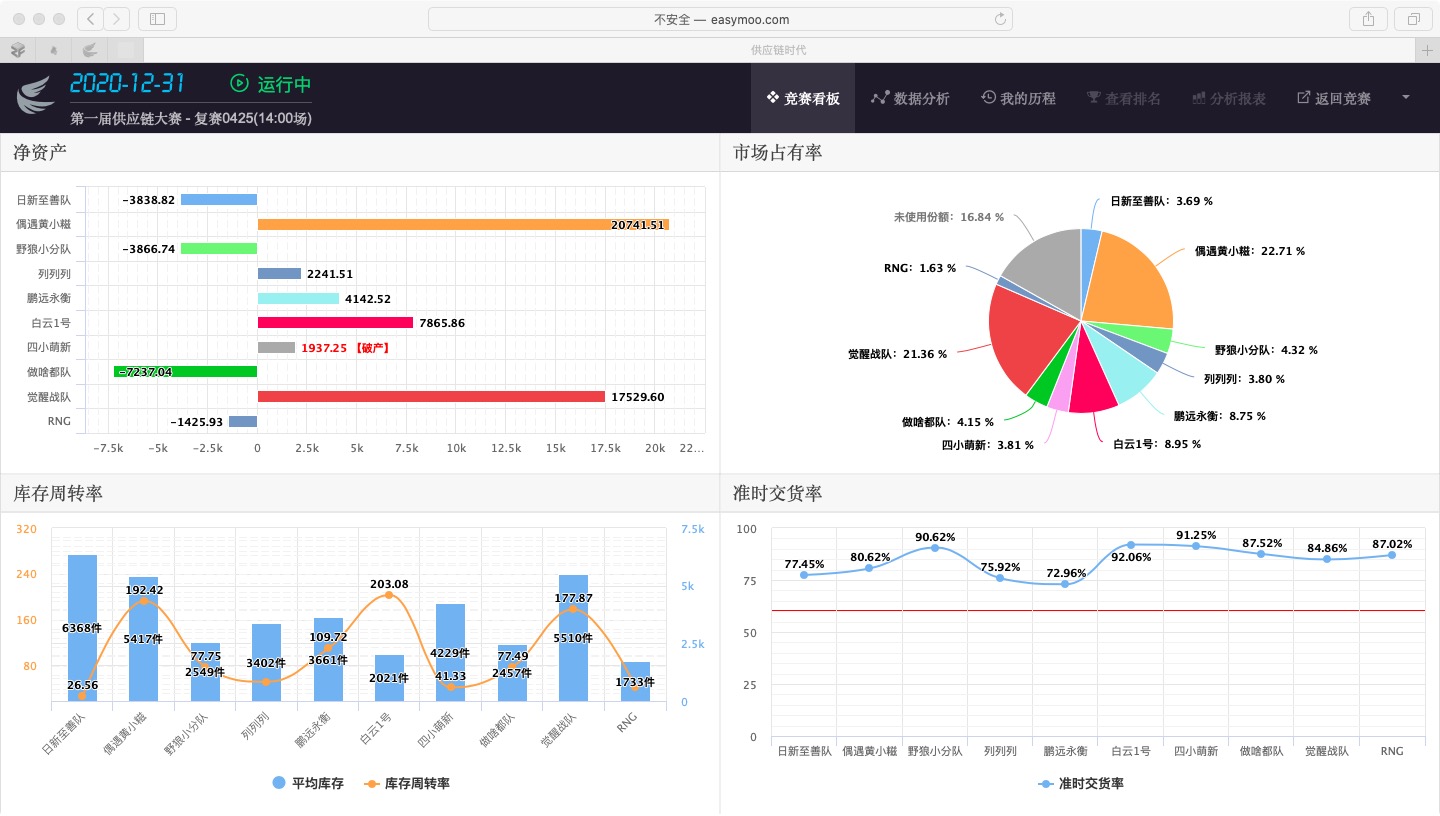Reload the page with the refresh icon

999,19
